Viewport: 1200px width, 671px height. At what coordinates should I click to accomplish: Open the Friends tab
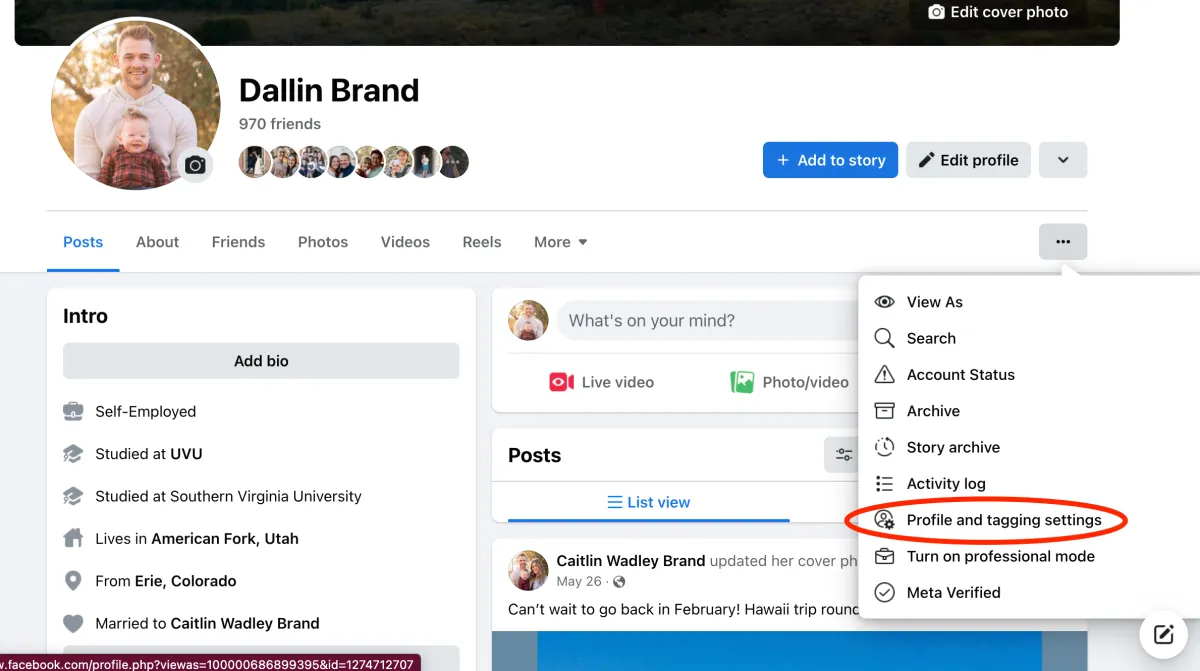tap(238, 242)
